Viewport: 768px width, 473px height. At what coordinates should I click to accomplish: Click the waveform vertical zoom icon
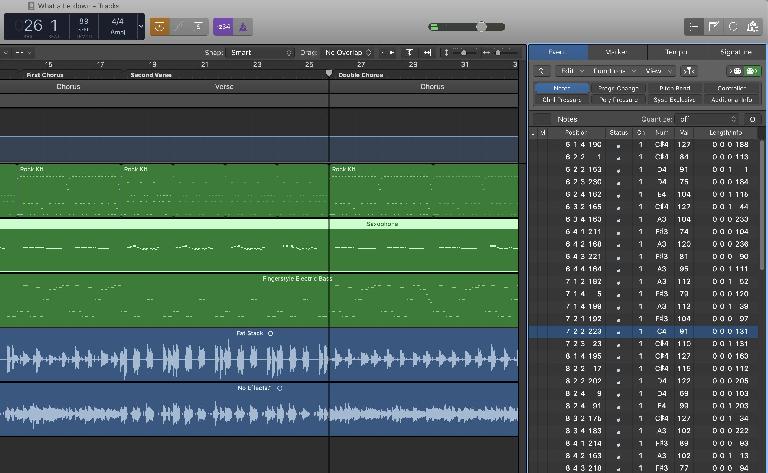[x=409, y=52]
